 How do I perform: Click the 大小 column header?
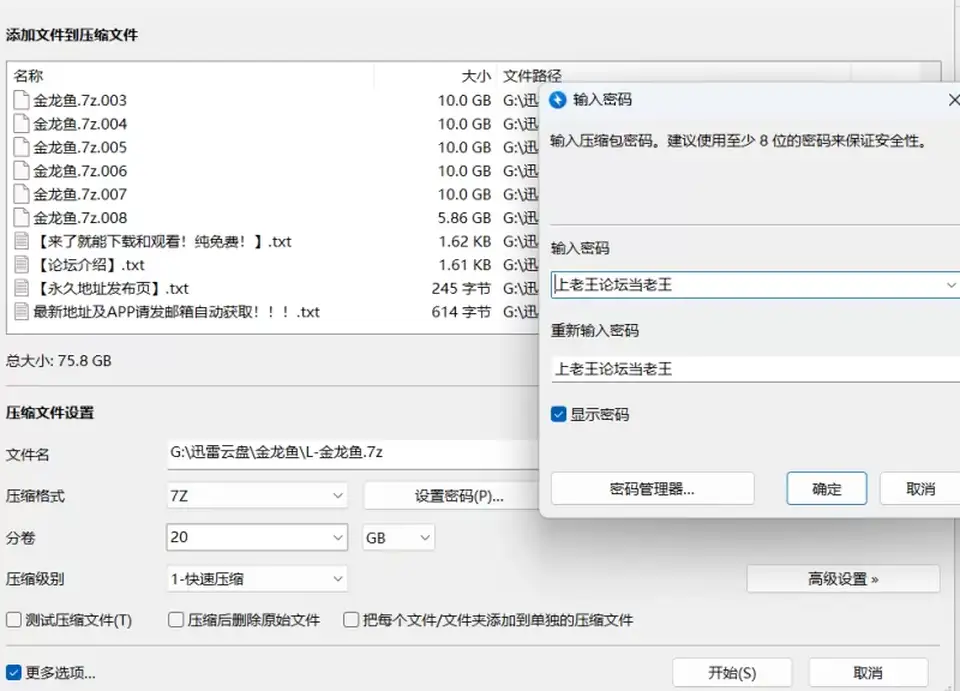(476, 76)
